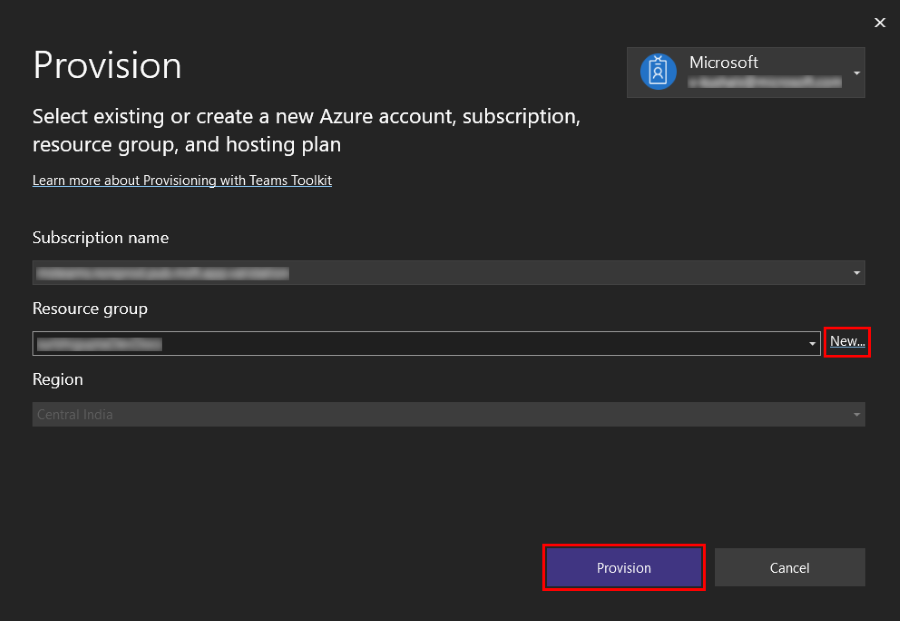The width and height of the screenshot is (900, 621).
Task: Close the Provision dialog window
Action: pos(880,22)
